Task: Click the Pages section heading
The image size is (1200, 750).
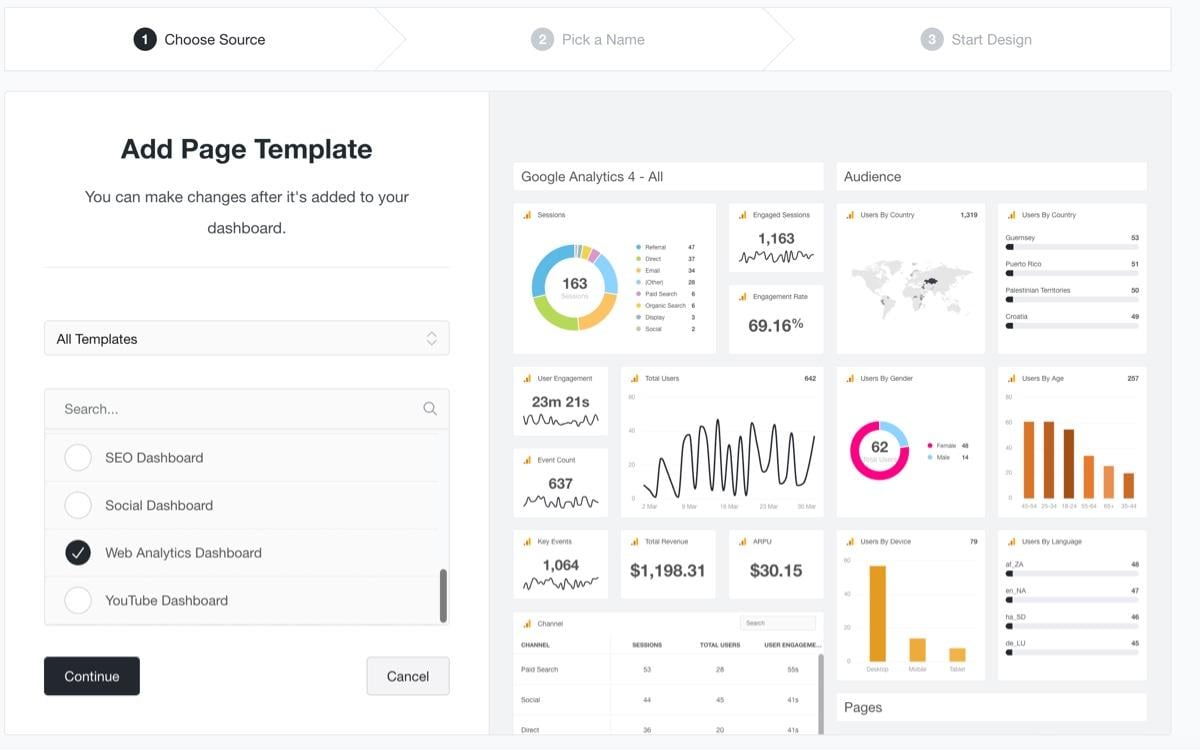Action: (x=863, y=707)
